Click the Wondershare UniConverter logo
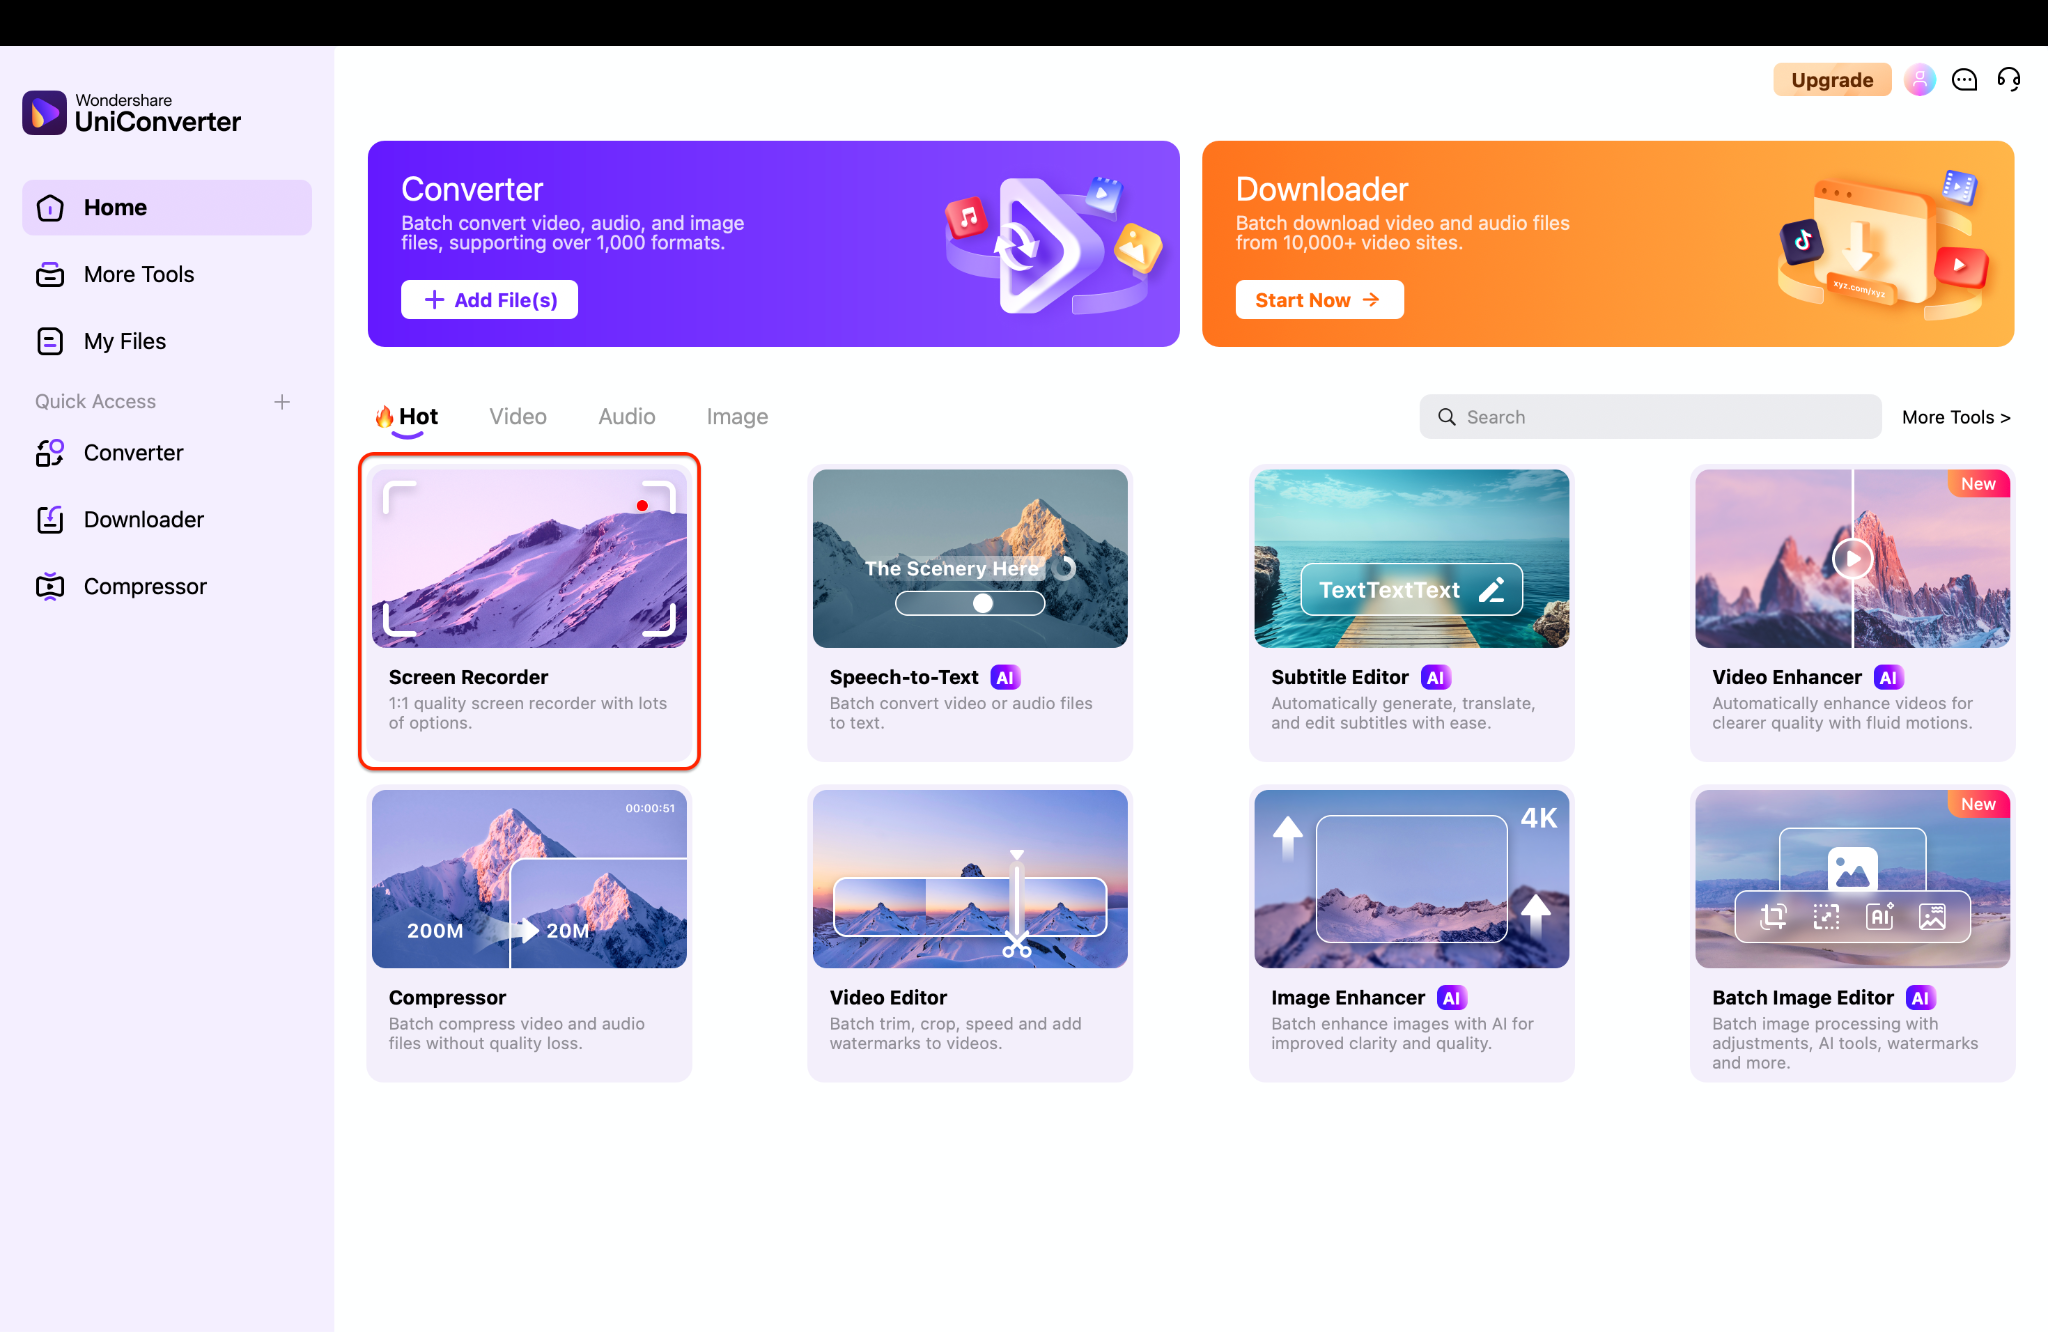Image resolution: width=2048 pixels, height=1332 pixels. click(131, 112)
